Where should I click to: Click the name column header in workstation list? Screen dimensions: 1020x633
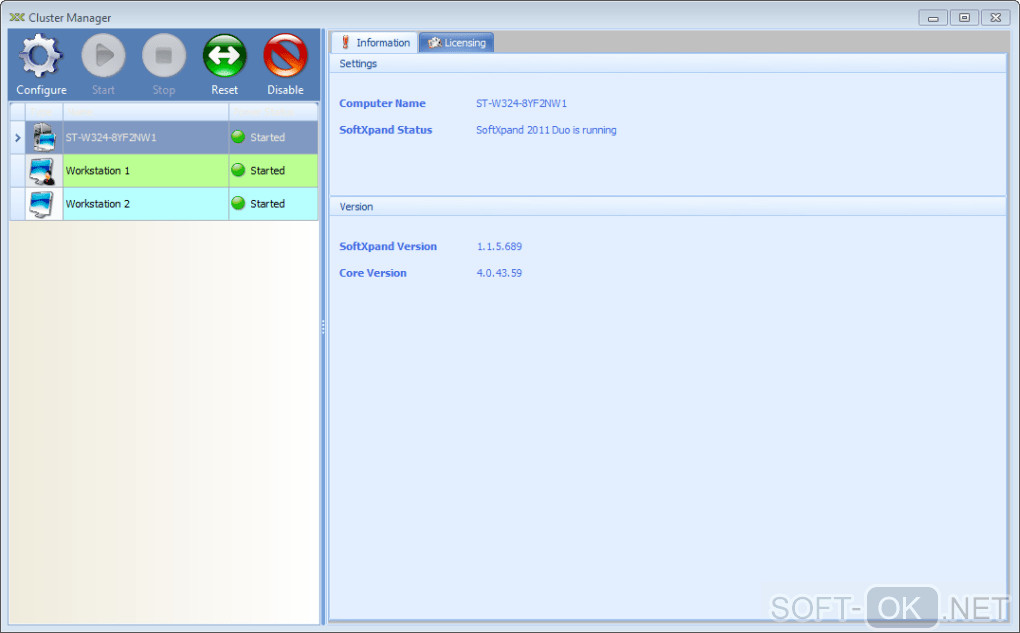pyautogui.click(x=146, y=111)
